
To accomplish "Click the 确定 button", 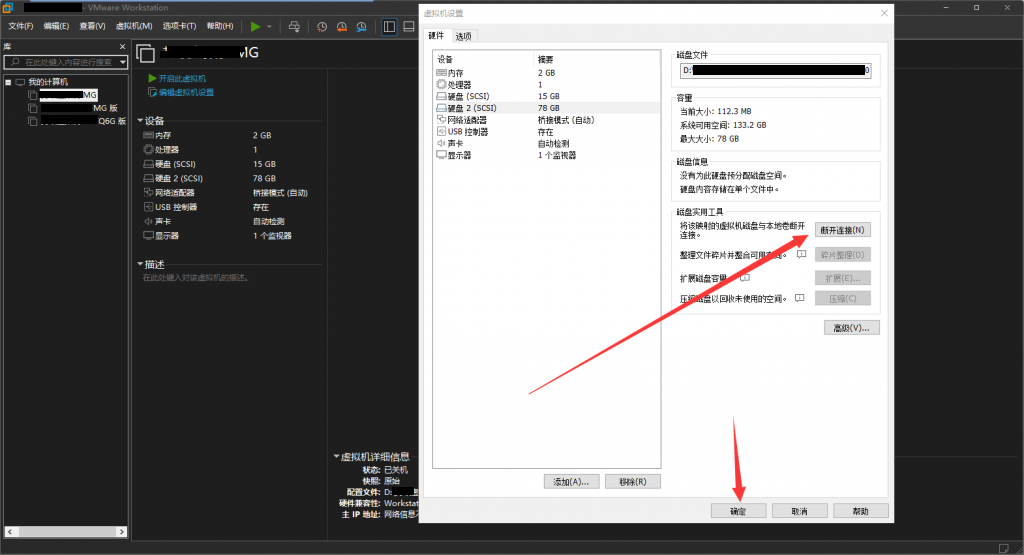I will (x=738, y=511).
